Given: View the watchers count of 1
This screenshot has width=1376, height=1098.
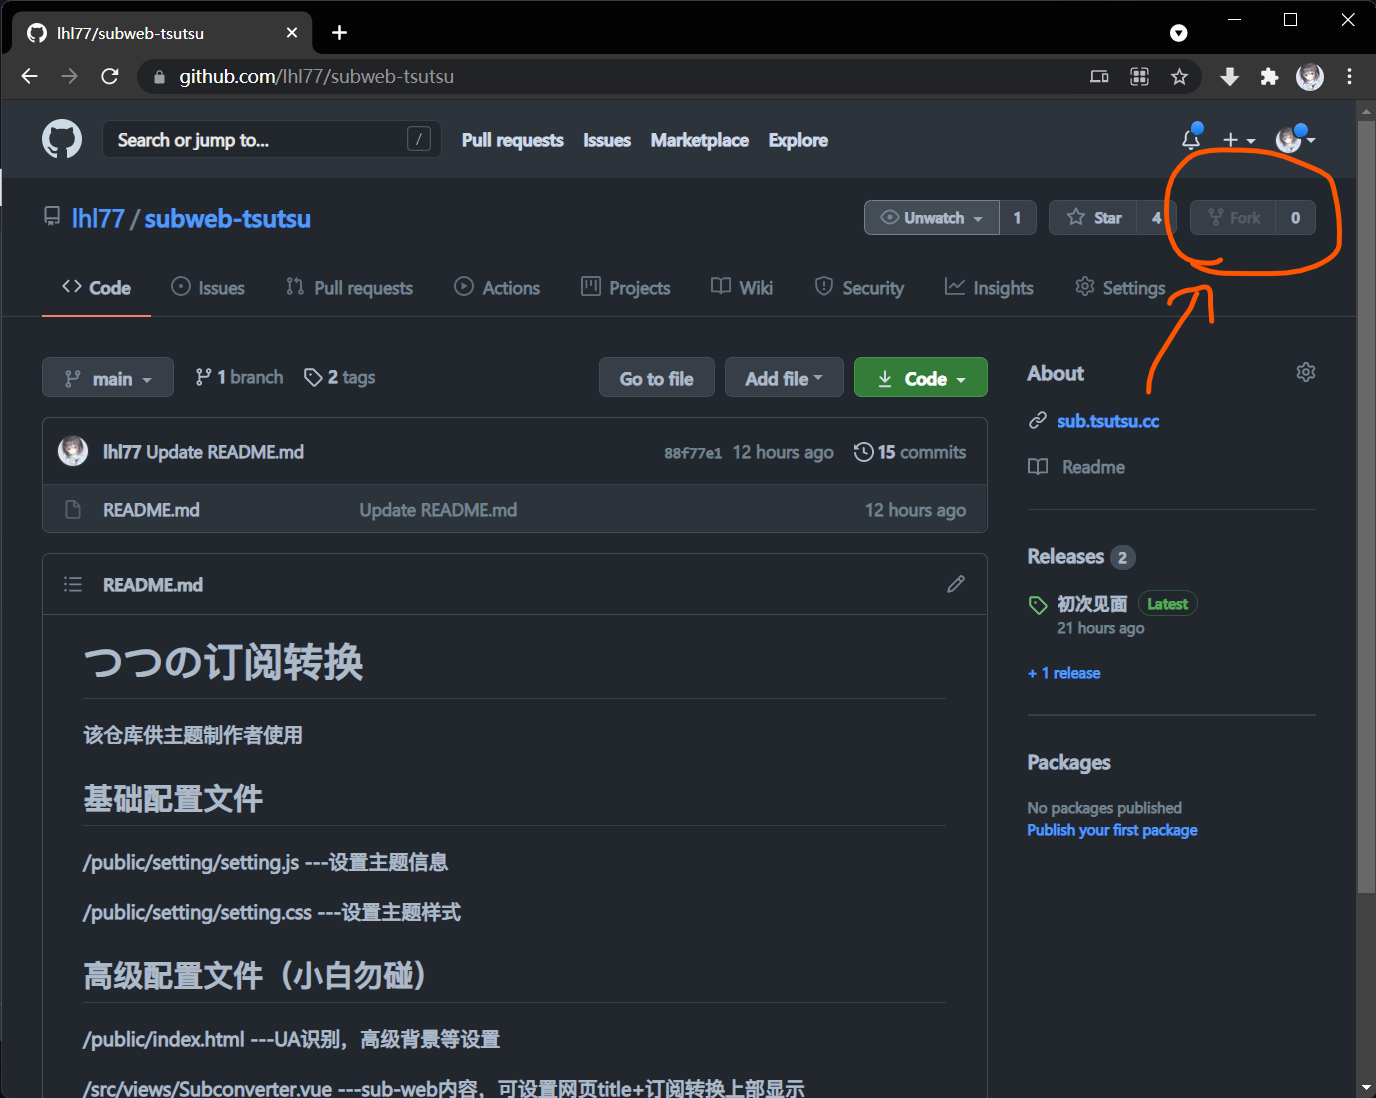Looking at the screenshot, I should pyautogui.click(x=1017, y=218).
